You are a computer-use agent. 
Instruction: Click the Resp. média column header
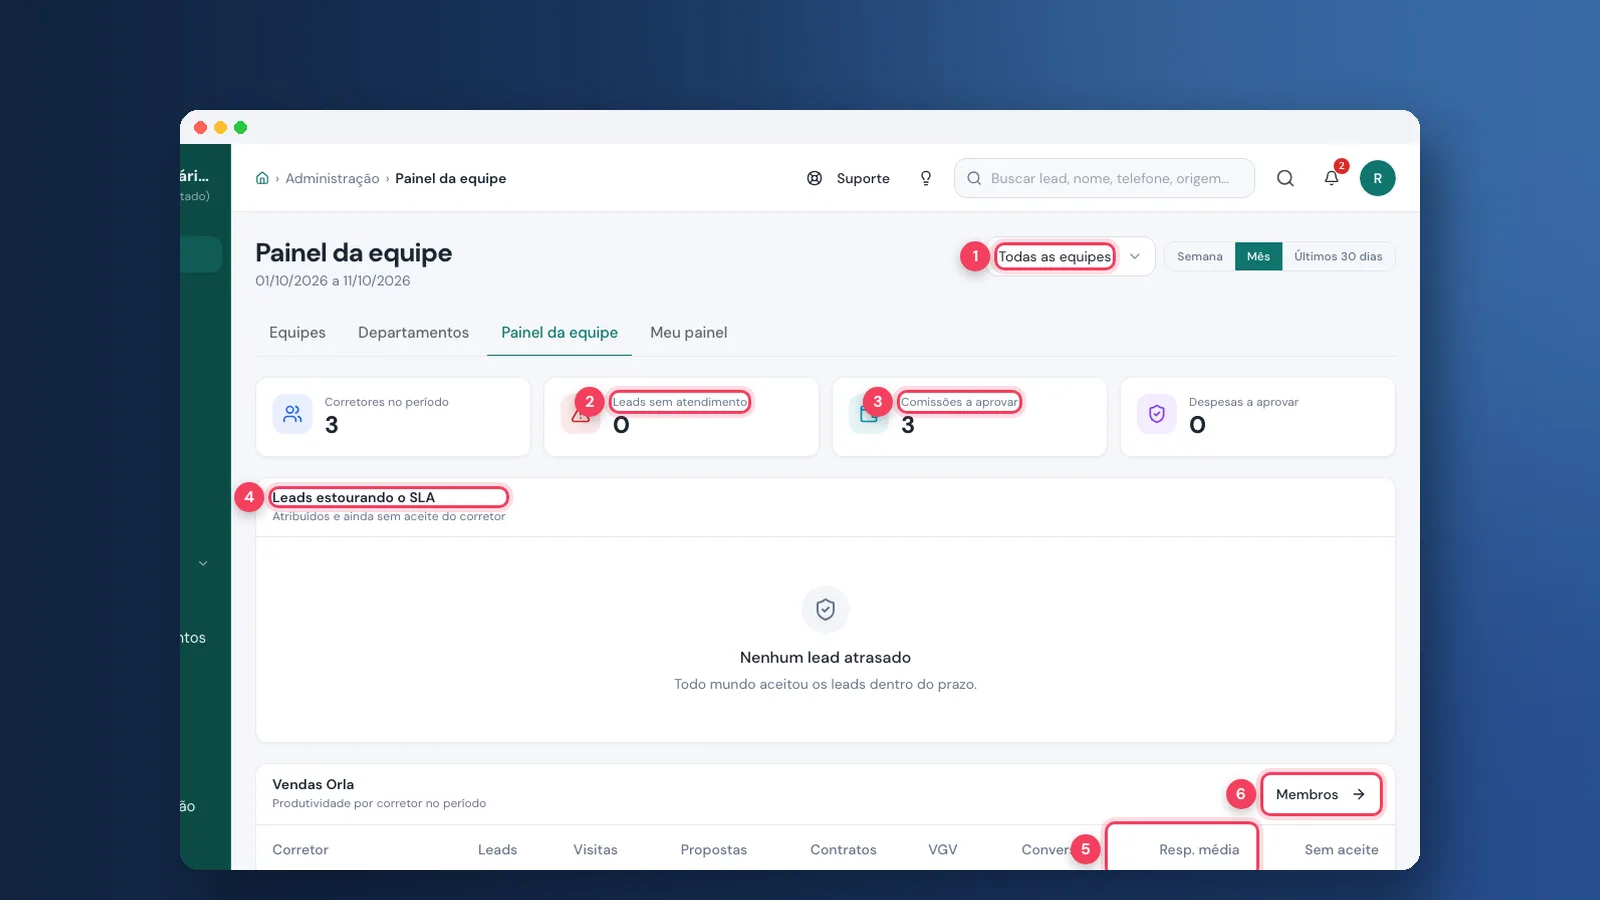[1199, 850]
